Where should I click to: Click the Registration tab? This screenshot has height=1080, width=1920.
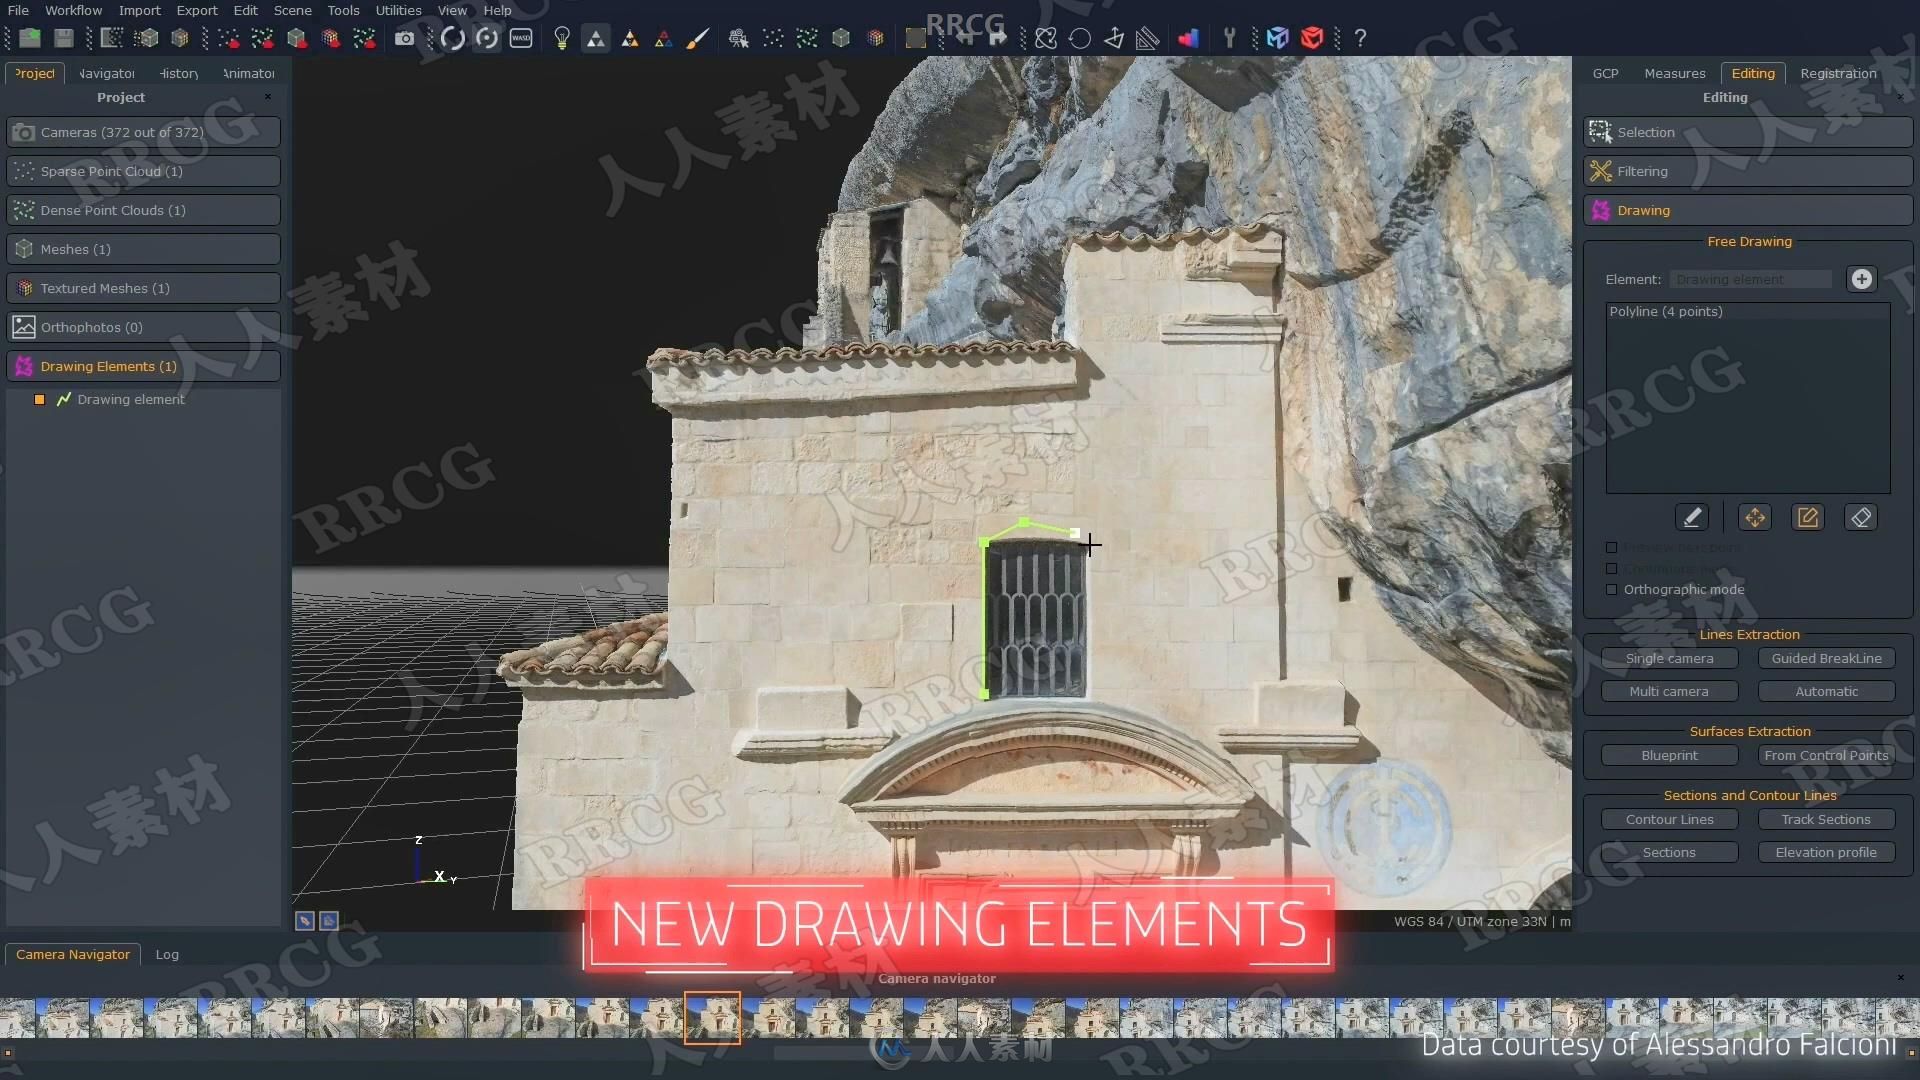click(1837, 73)
